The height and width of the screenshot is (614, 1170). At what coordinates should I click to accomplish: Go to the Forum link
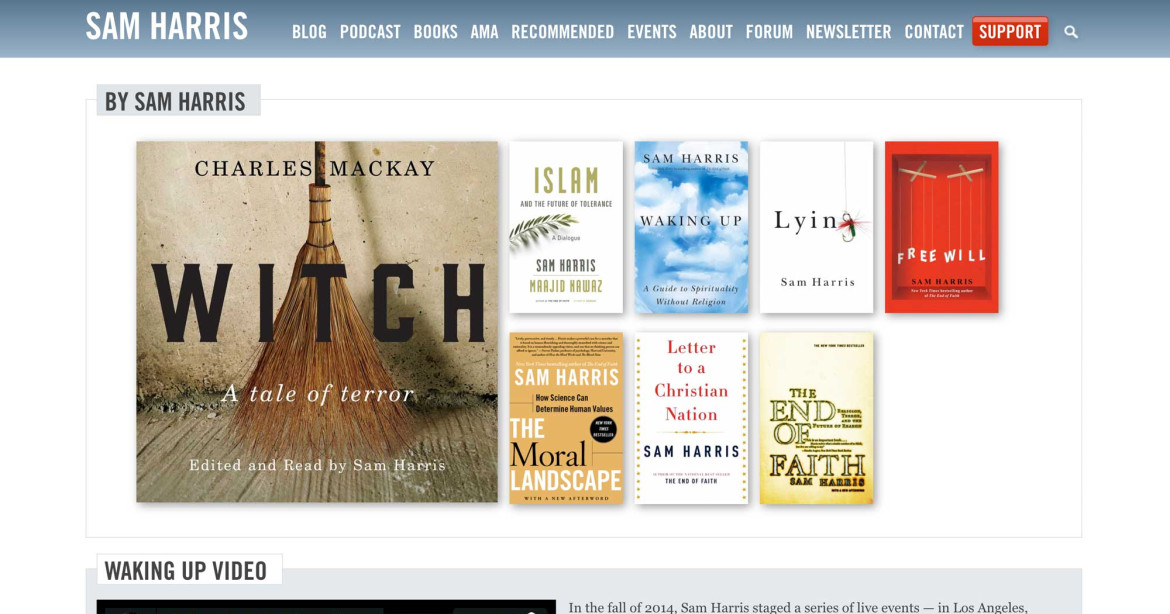(x=769, y=32)
